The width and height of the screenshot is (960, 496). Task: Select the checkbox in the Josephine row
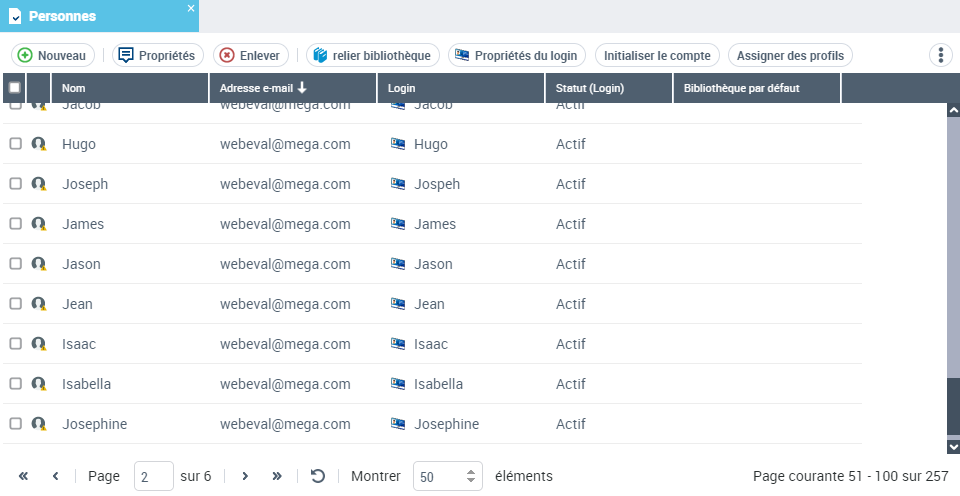pos(15,424)
